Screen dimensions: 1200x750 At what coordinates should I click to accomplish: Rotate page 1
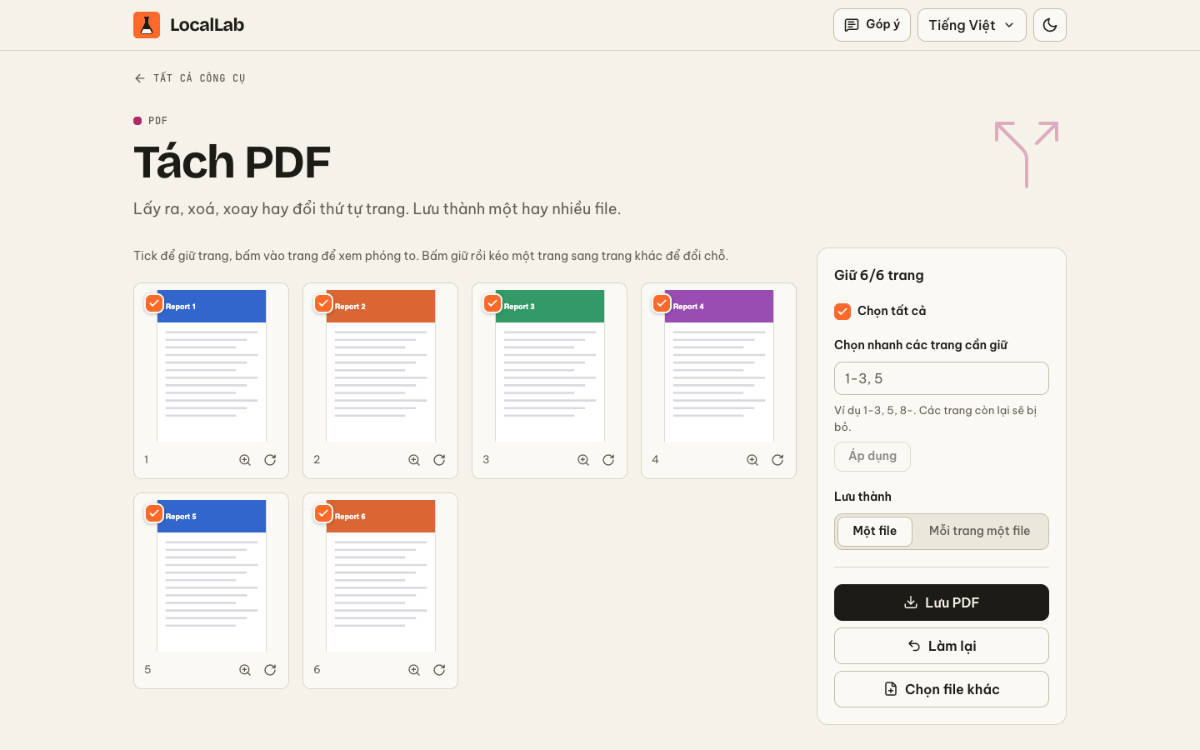pos(270,460)
